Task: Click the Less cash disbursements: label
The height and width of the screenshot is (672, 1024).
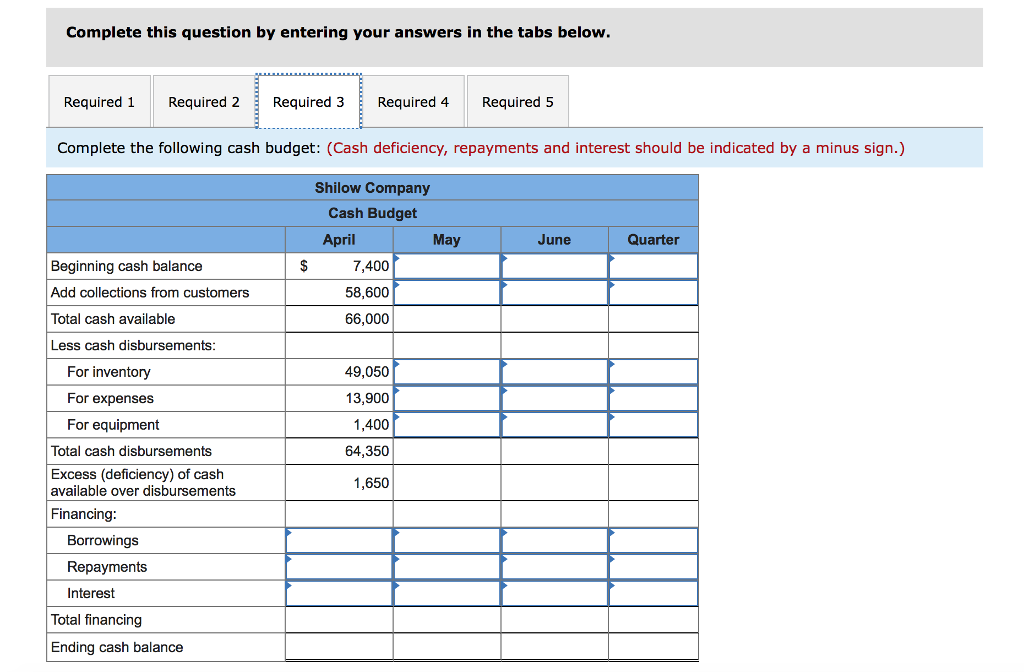Action: click(x=133, y=345)
